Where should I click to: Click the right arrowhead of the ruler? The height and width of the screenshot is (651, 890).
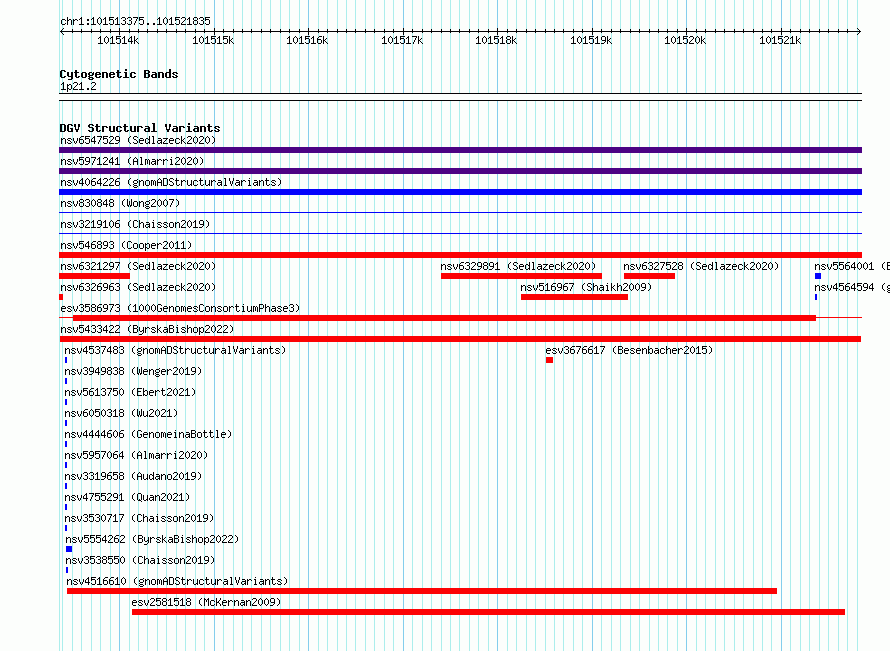[859, 32]
